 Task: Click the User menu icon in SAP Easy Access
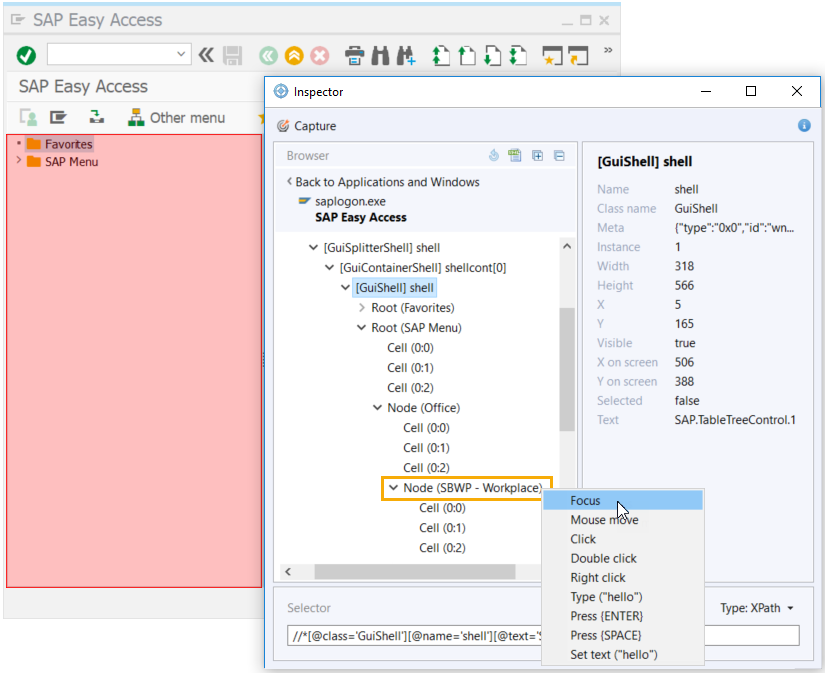28,117
